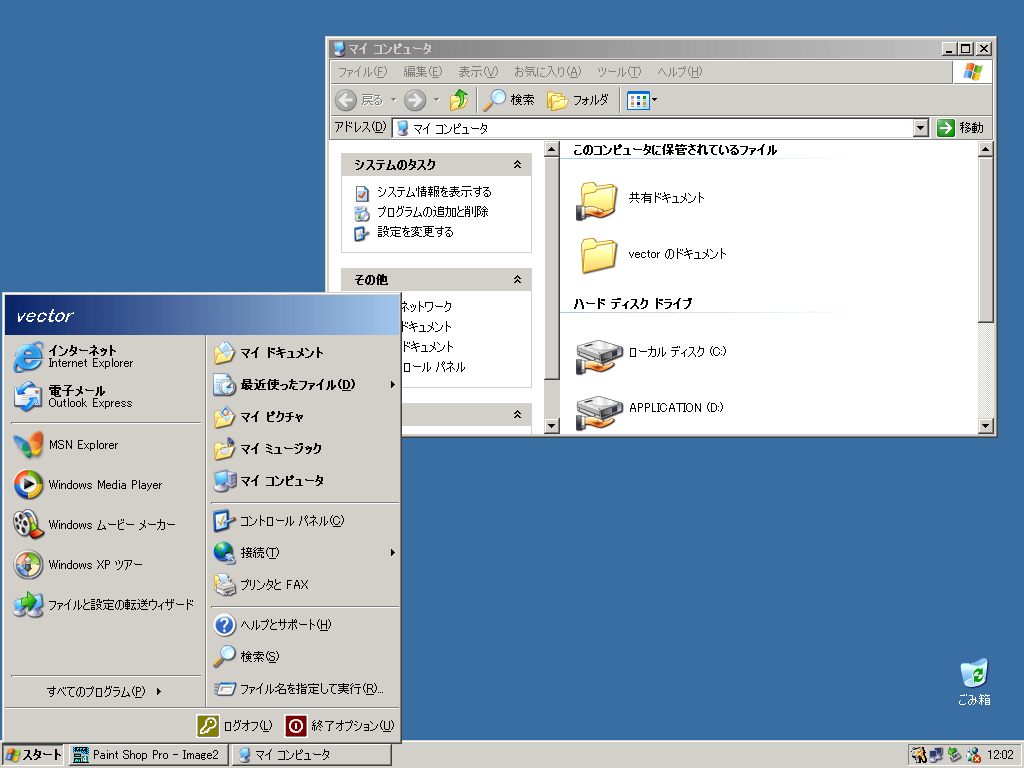Expand 最近使ったファイル submenu
1024x768 pixels.
(305, 385)
